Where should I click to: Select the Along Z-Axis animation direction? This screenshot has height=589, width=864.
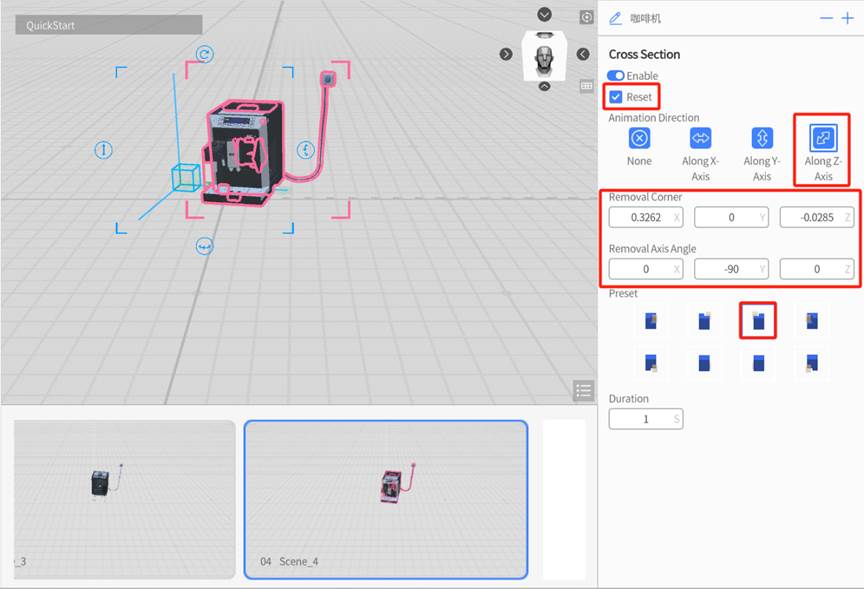822,138
